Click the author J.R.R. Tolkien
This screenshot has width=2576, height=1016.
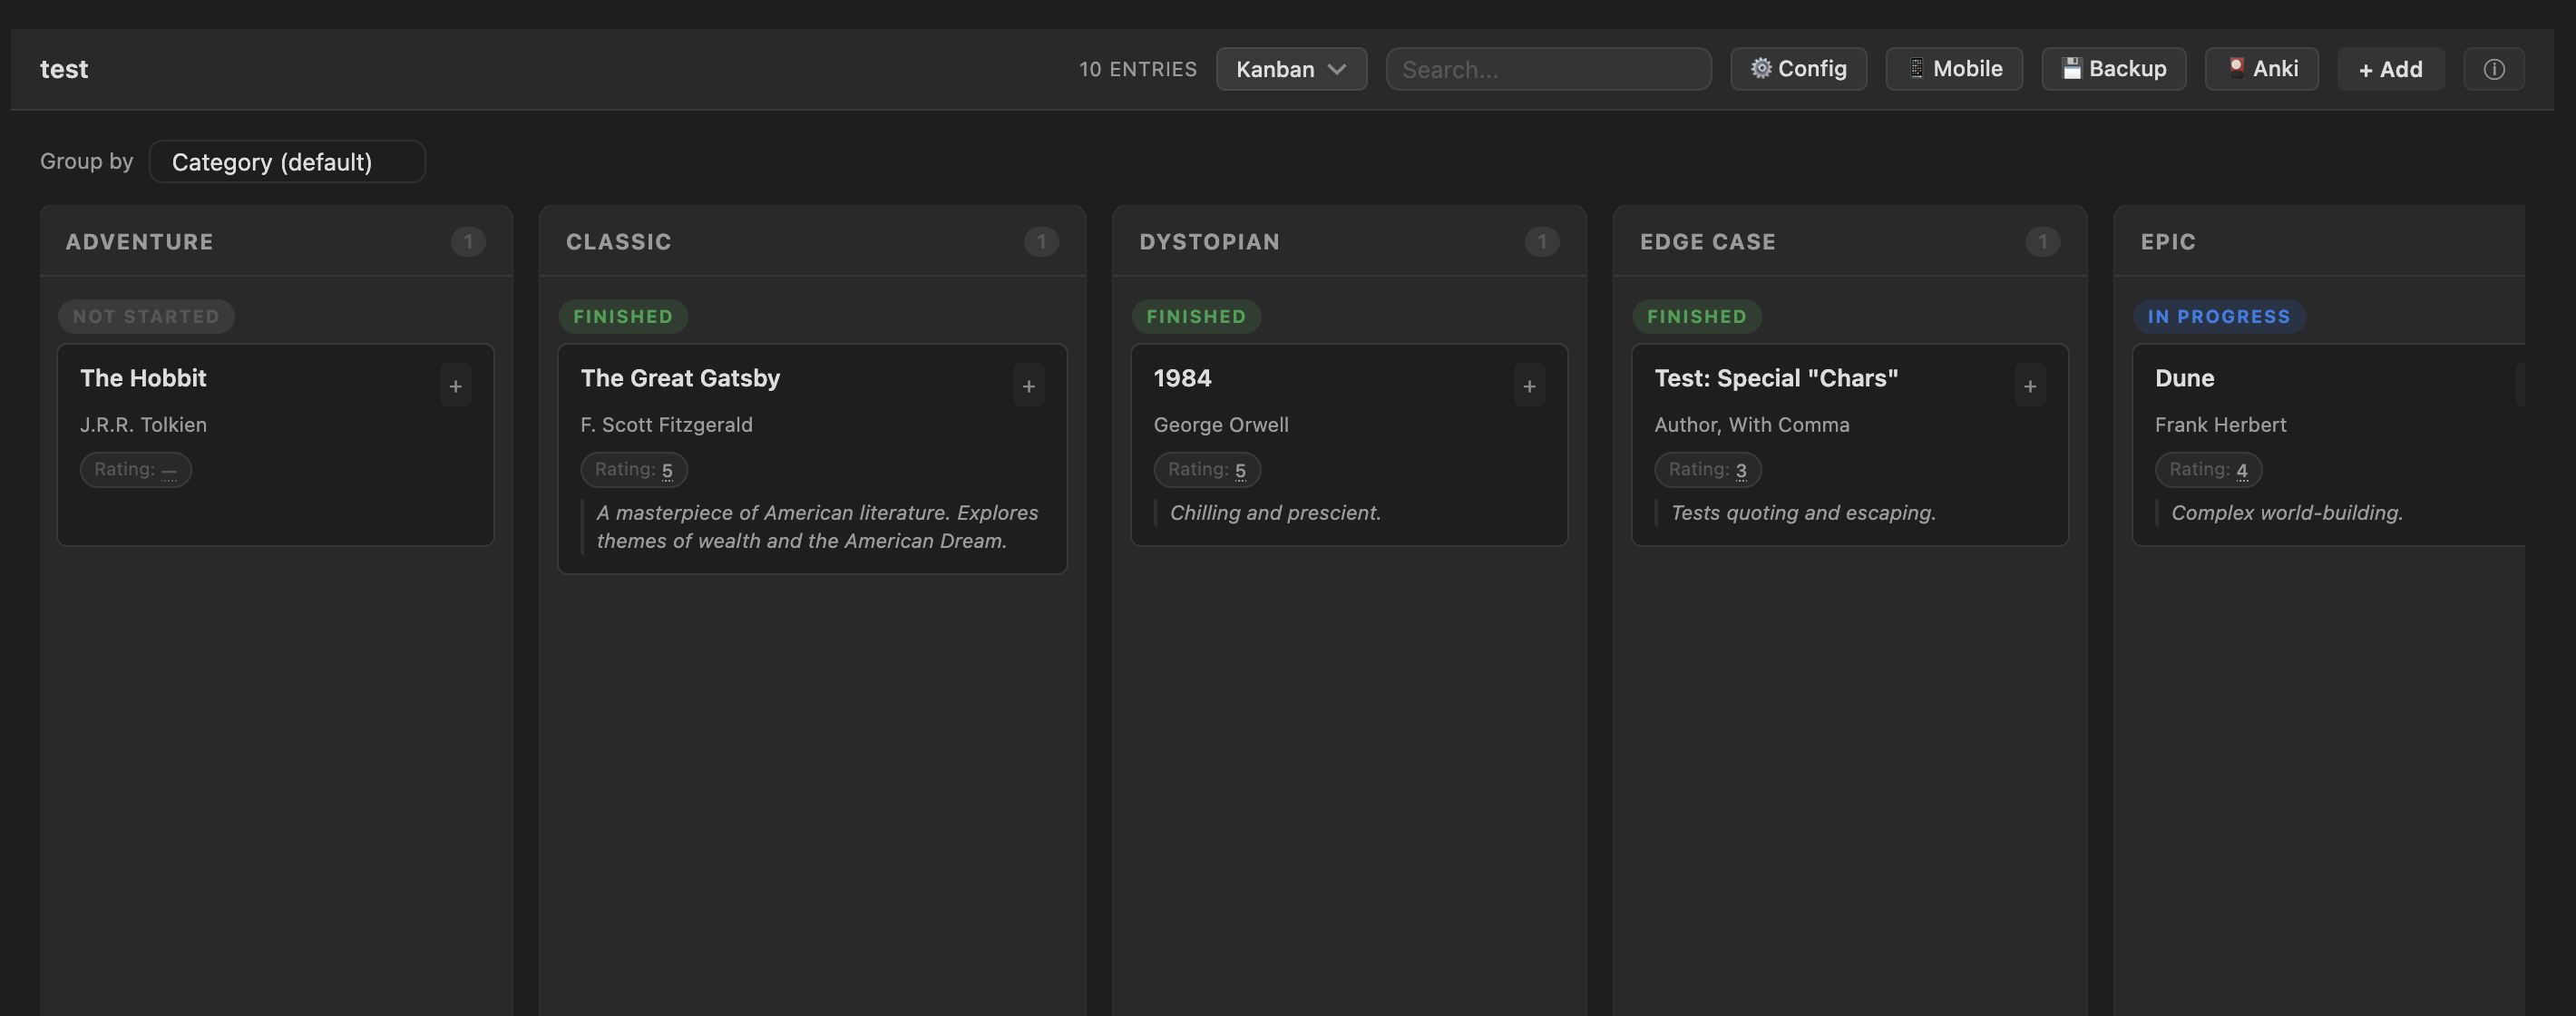[x=143, y=425]
